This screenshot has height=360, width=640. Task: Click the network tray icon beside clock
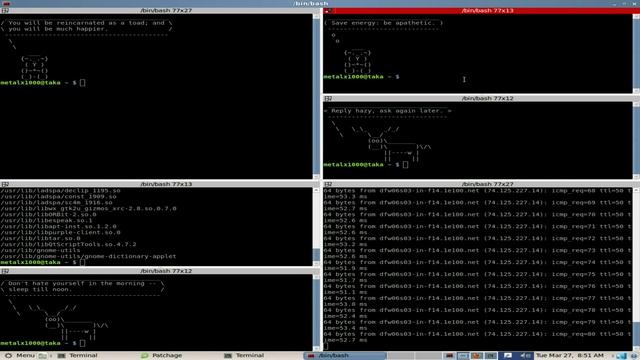pos(621,356)
